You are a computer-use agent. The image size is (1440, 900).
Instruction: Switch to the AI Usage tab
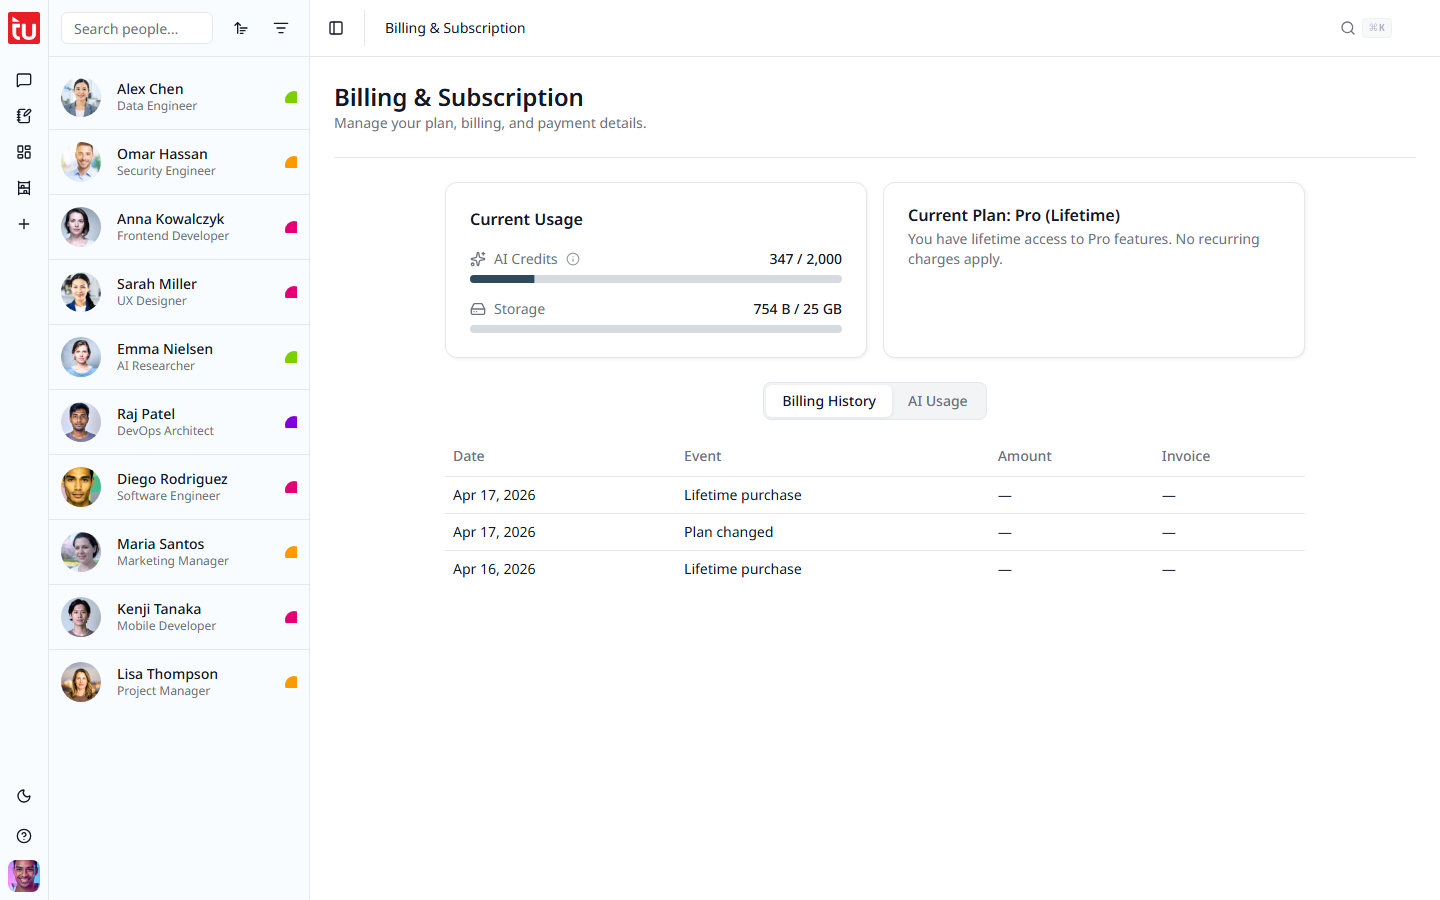(938, 401)
